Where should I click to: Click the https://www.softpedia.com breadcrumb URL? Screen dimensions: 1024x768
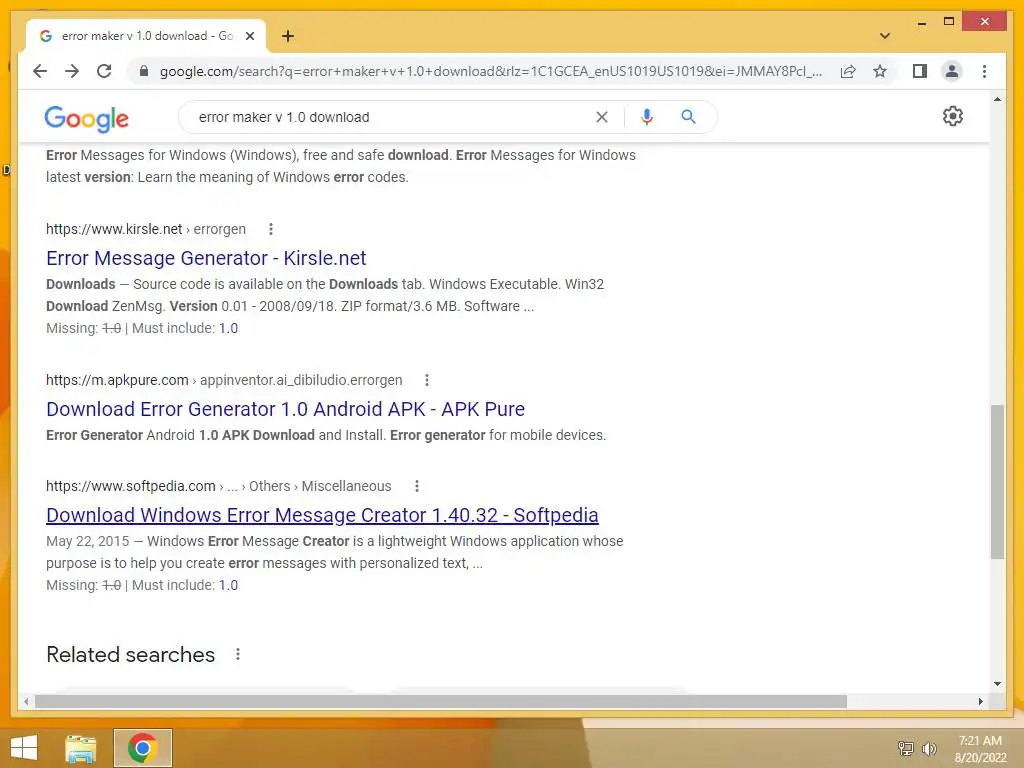point(131,486)
